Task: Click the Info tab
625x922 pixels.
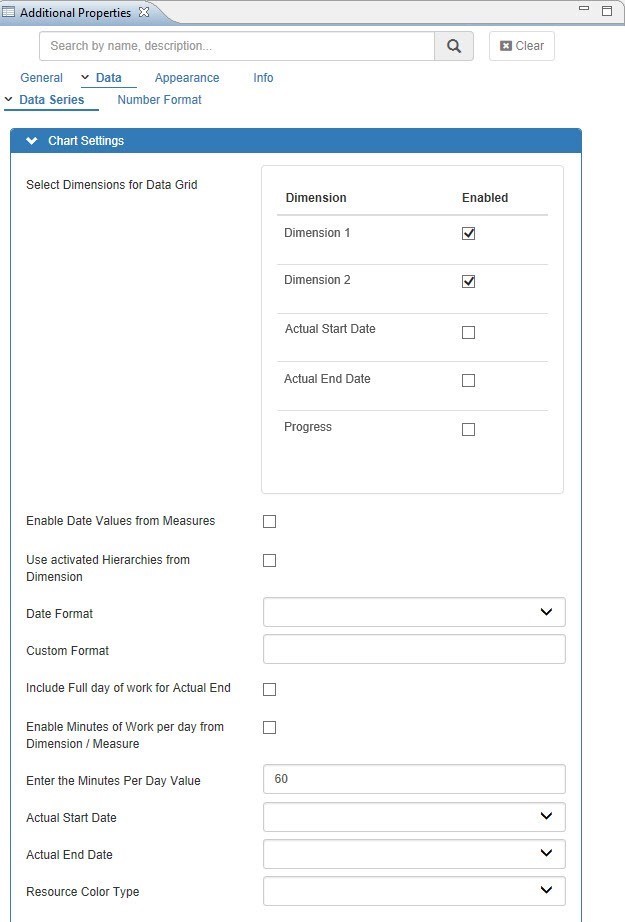Action: pyautogui.click(x=263, y=78)
